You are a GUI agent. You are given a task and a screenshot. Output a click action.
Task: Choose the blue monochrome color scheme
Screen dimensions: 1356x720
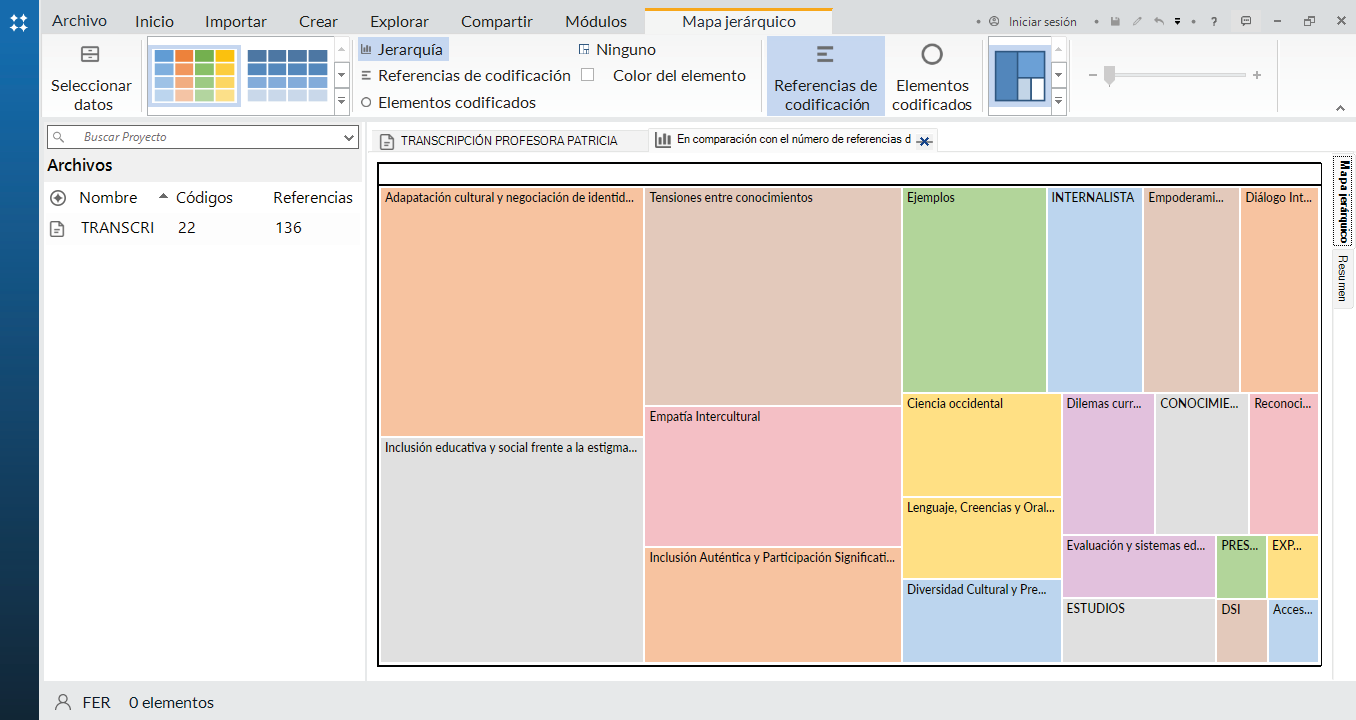287,76
